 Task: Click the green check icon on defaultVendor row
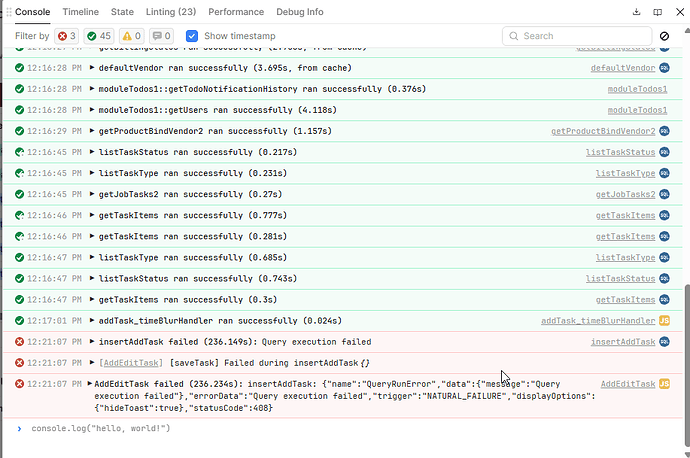(19, 68)
